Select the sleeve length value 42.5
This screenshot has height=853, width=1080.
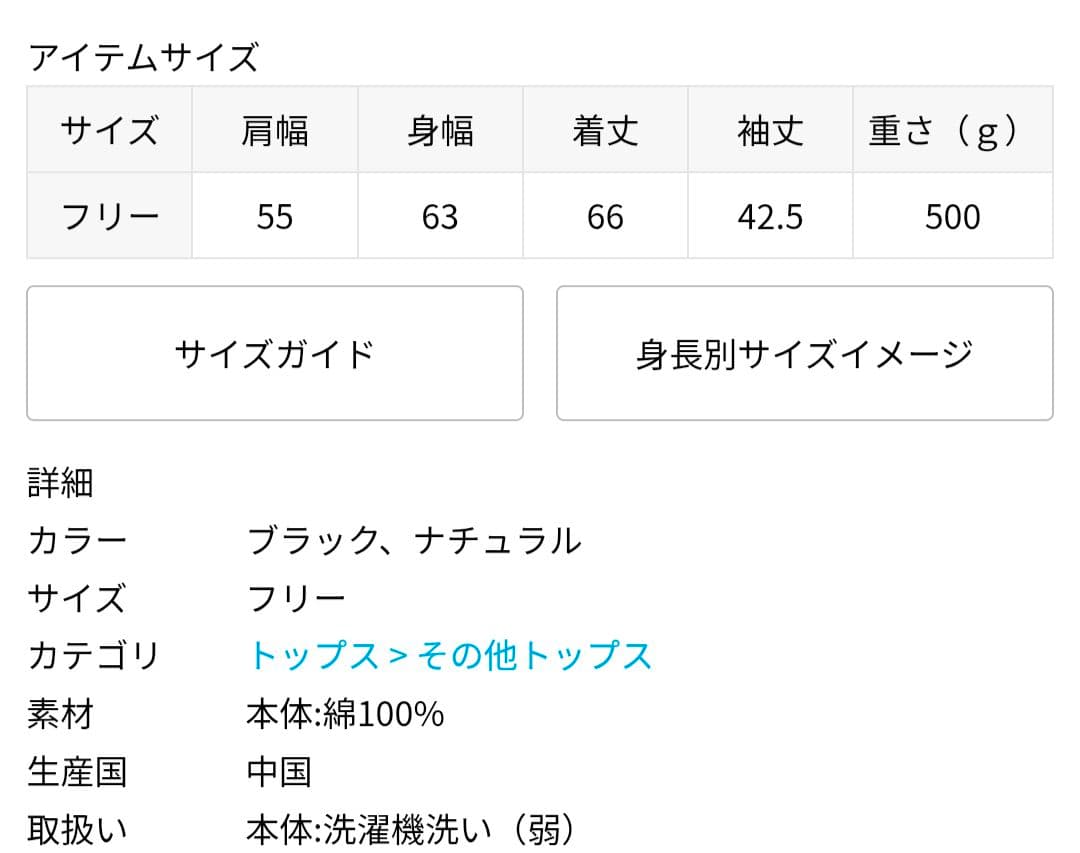point(770,216)
